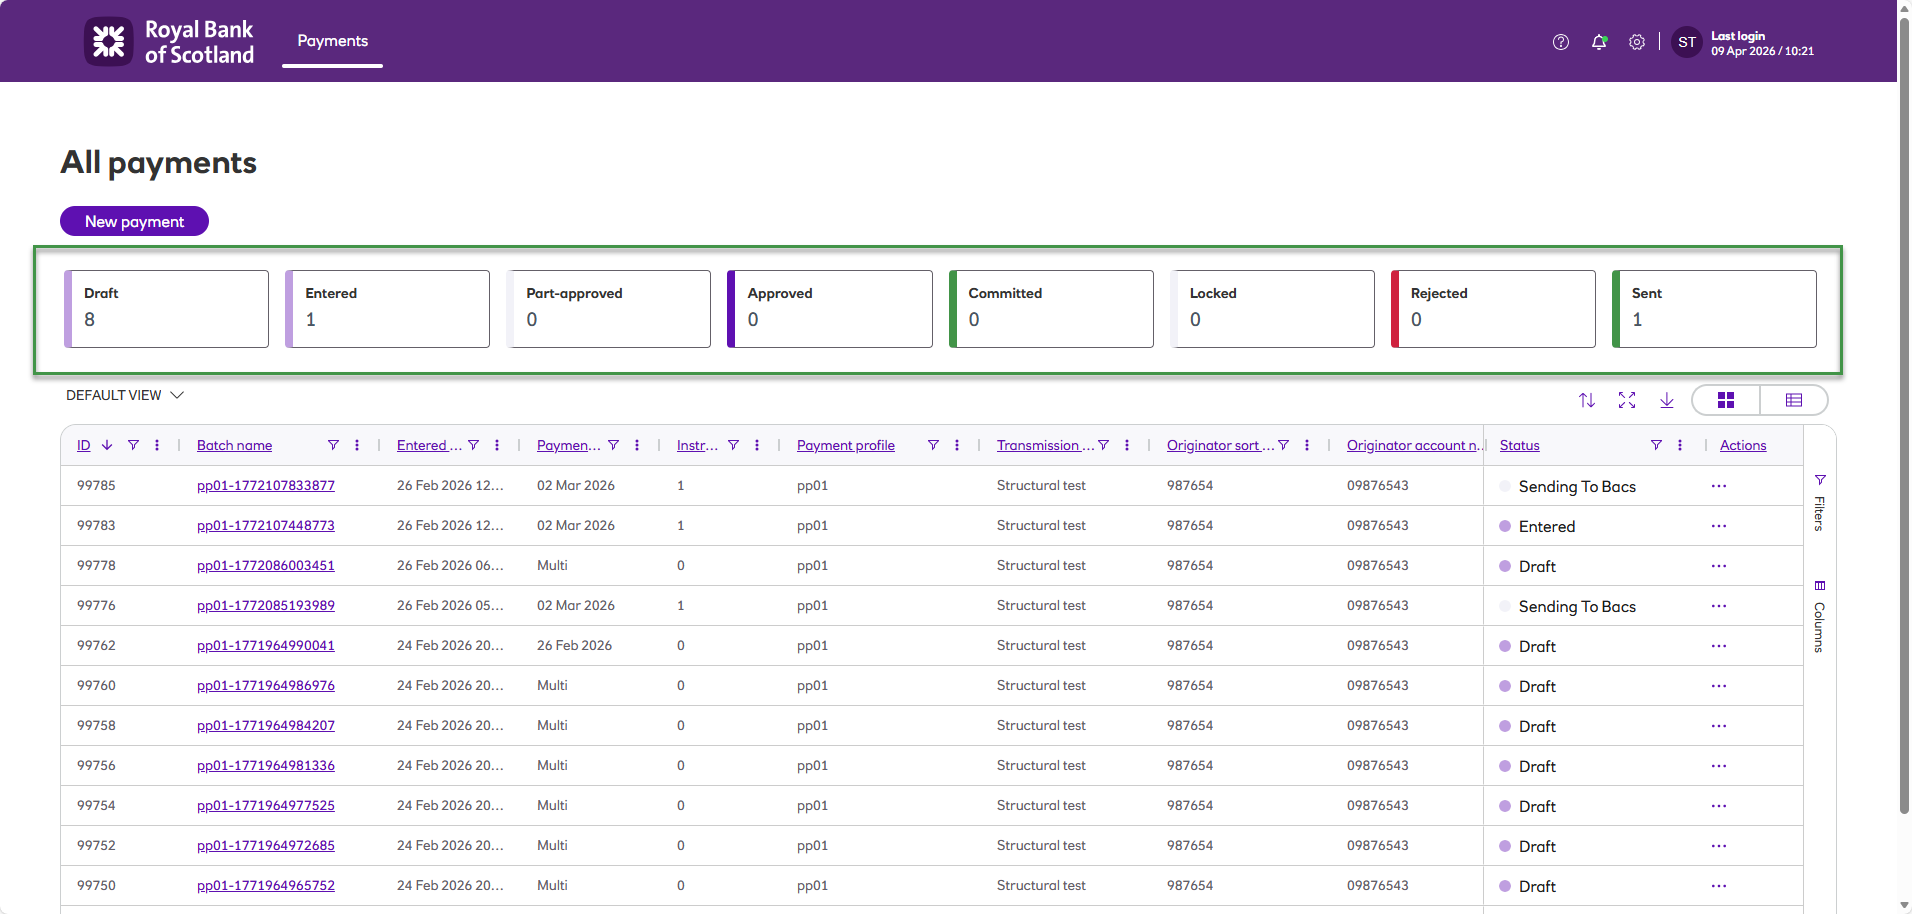The image size is (1912, 914).
Task: Filter the Batch name column
Action: (x=333, y=445)
